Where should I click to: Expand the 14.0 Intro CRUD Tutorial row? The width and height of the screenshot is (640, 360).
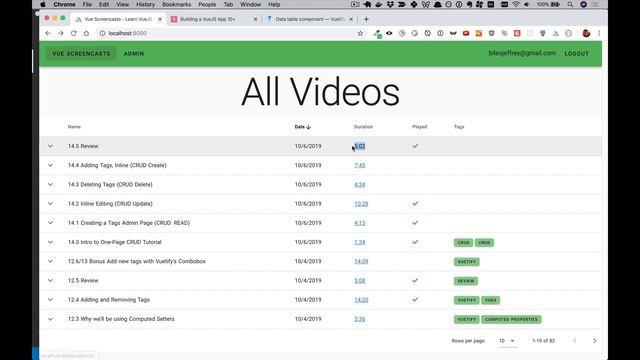[x=50, y=242]
